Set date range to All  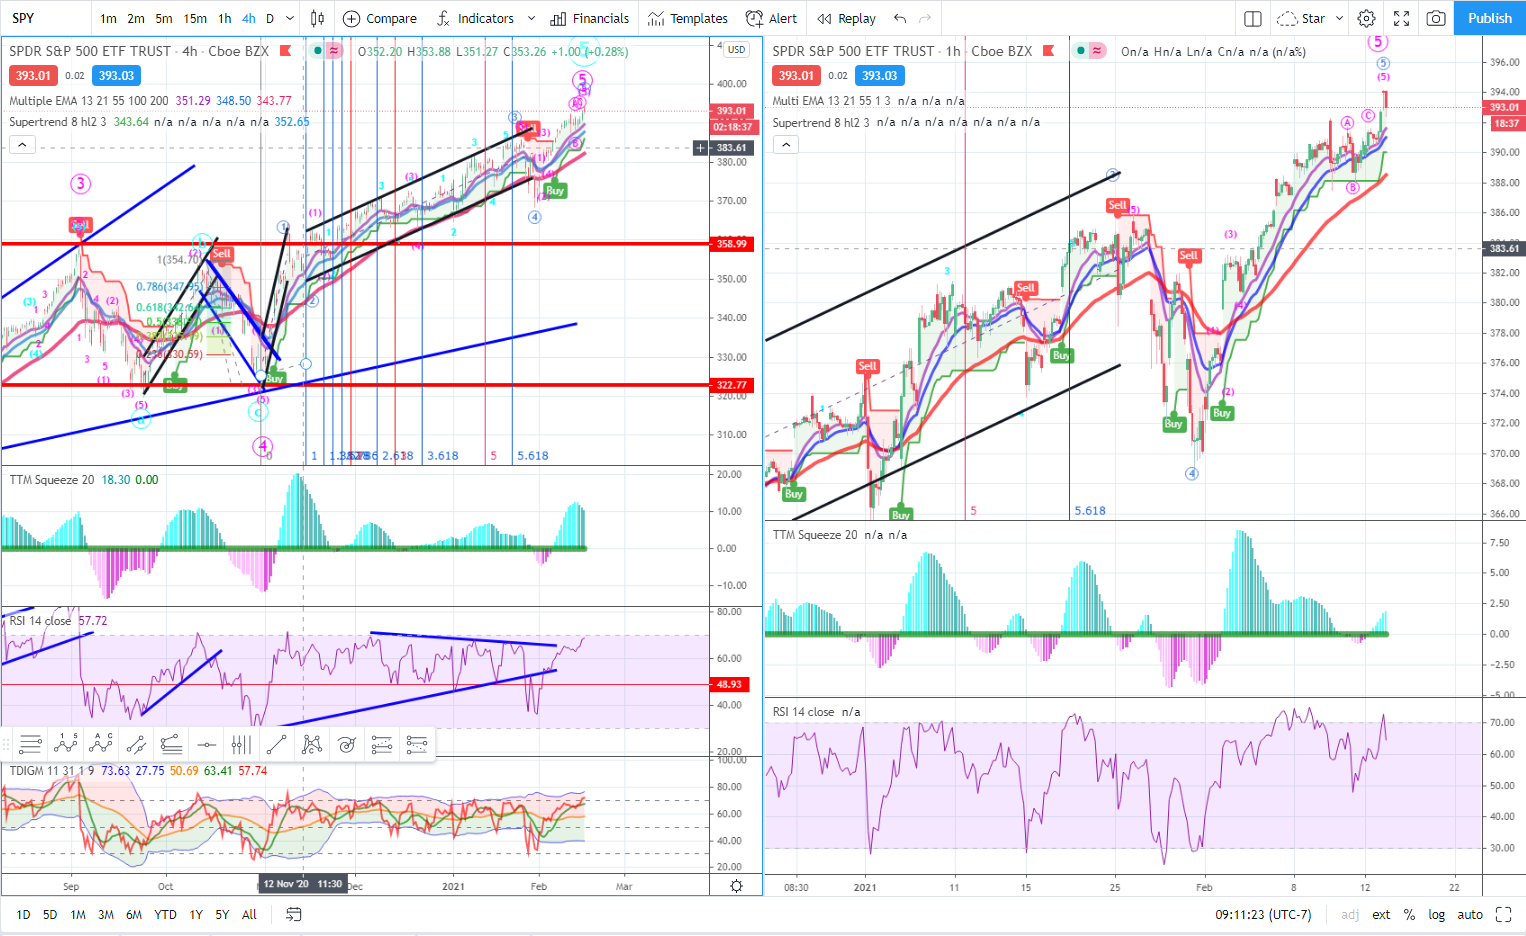[x=249, y=914]
